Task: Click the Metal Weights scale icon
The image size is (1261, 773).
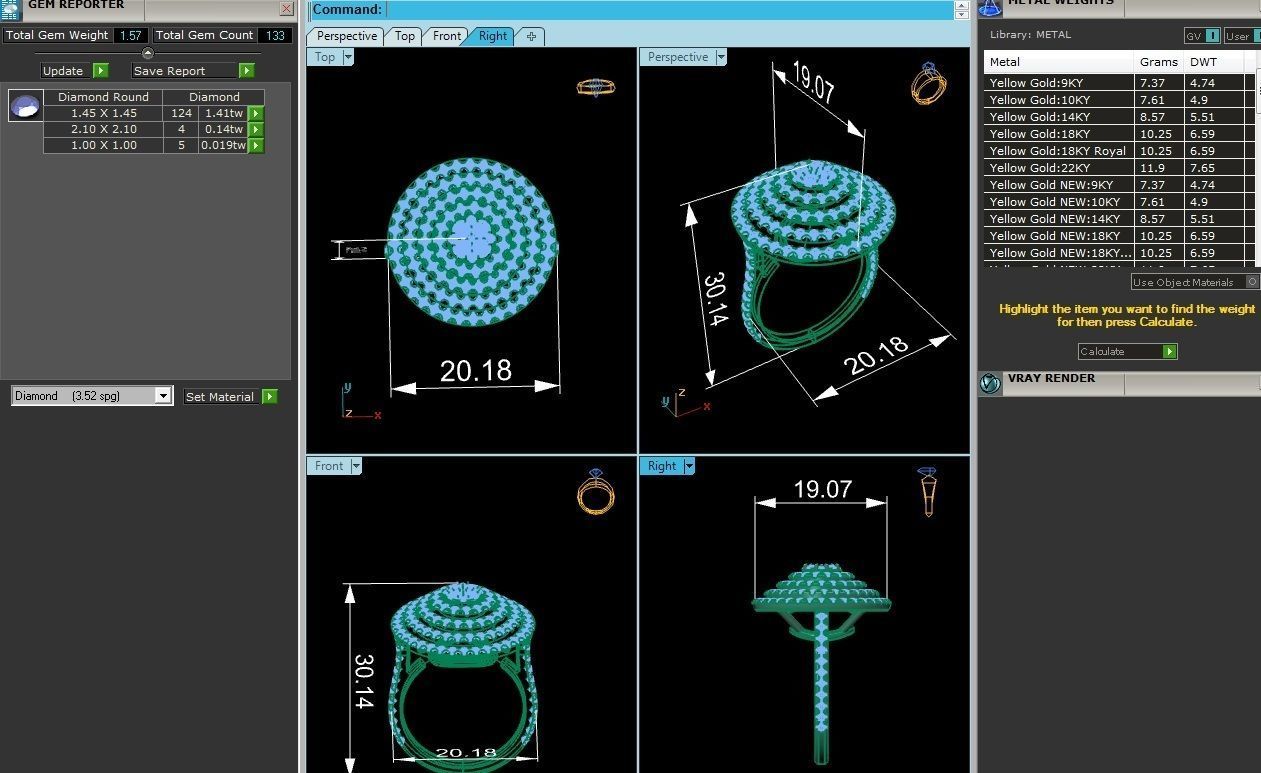Action: pos(989,7)
